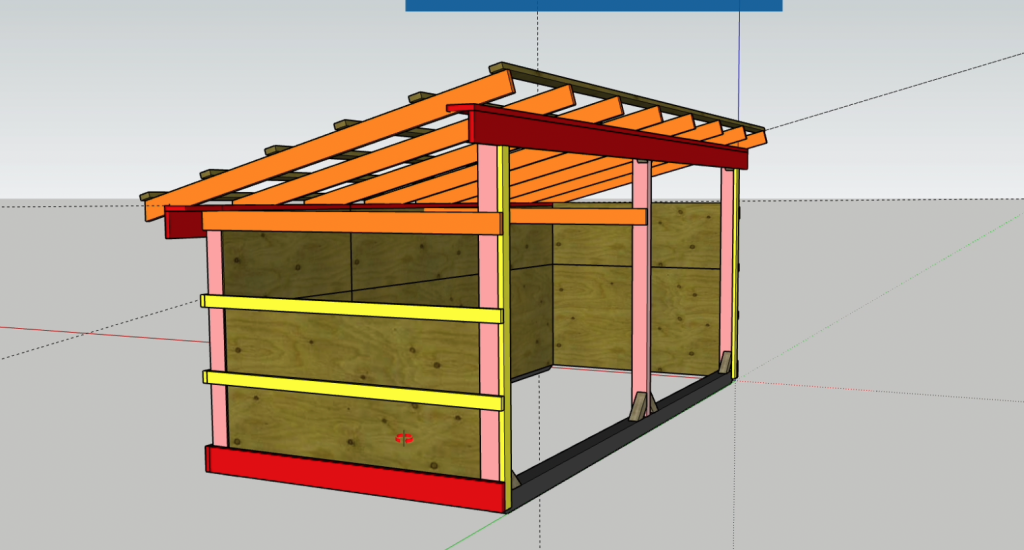Select the dark red beam end at the low roof corner

(x=184, y=221)
